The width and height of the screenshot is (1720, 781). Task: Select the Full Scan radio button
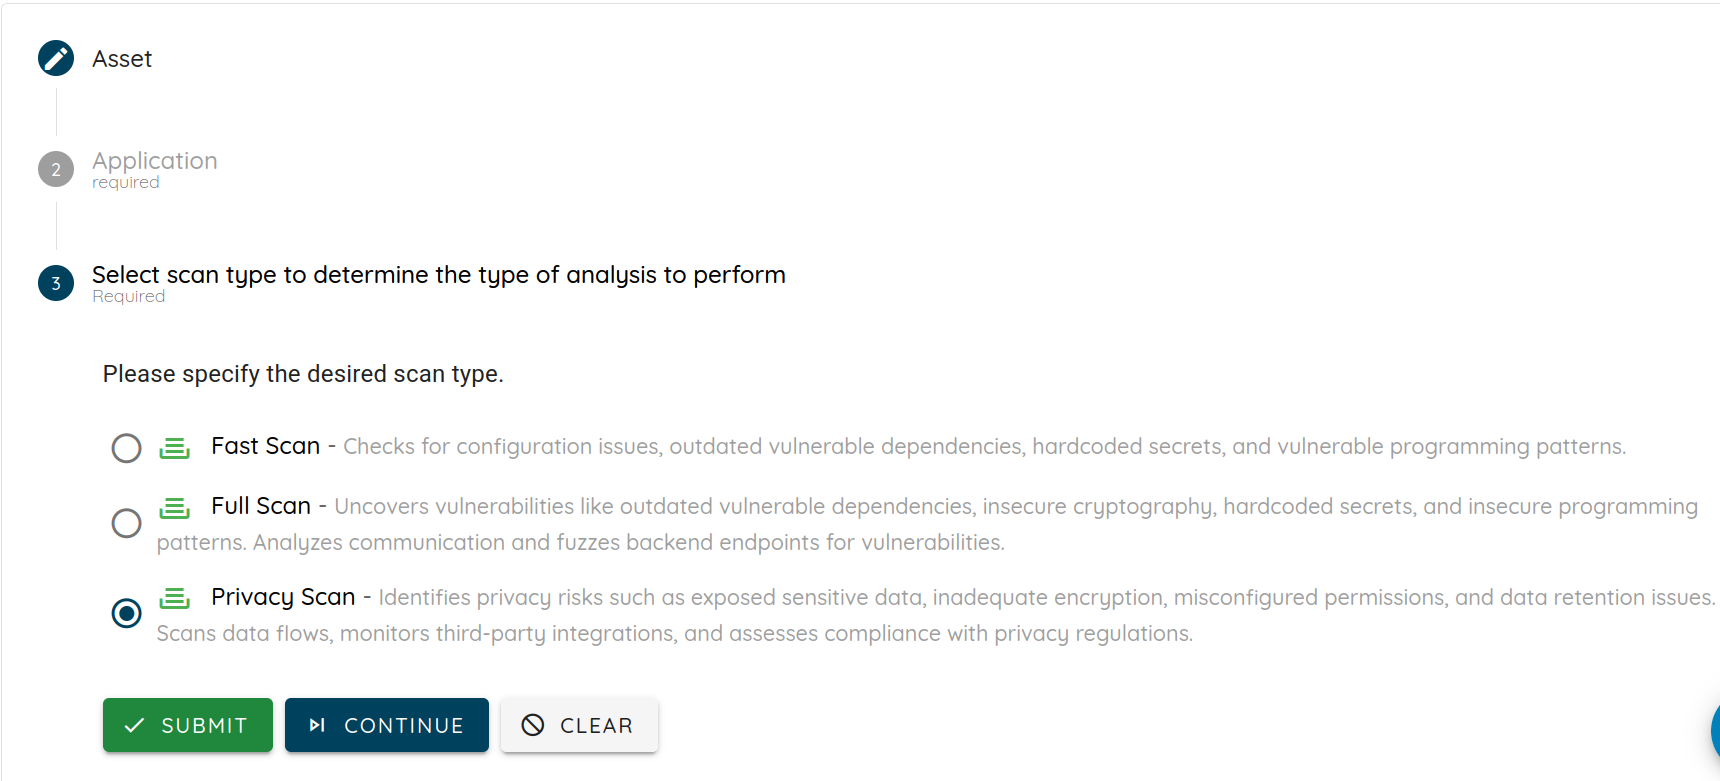coord(126,523)
